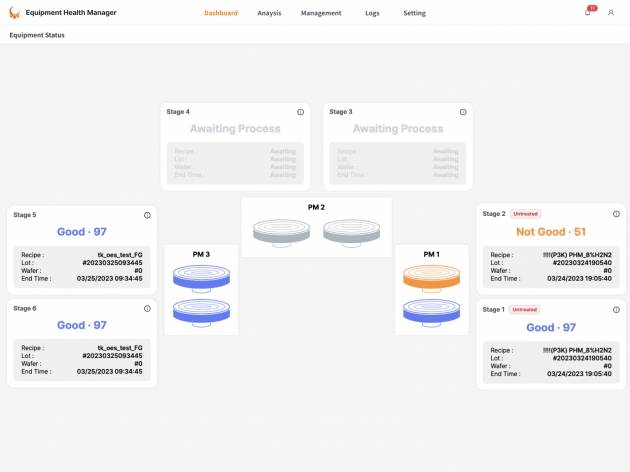Open info icon on Stage 4 card
630x472 pixels.
[301, 112]
